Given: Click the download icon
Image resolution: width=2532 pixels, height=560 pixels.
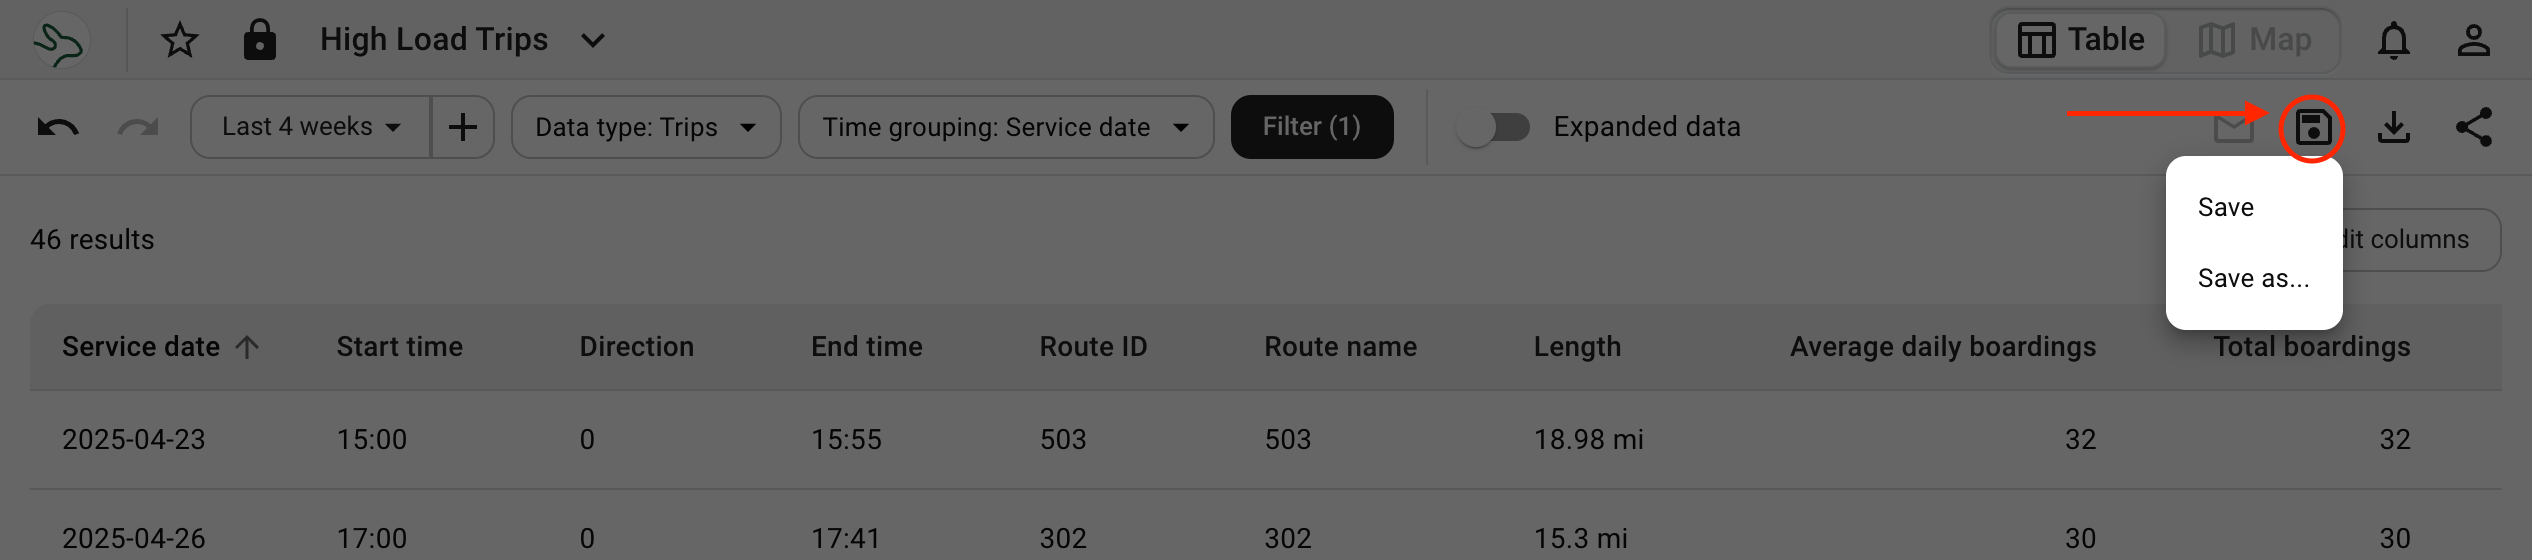Looking at the screenshot, I should [x=2394, y=127].
